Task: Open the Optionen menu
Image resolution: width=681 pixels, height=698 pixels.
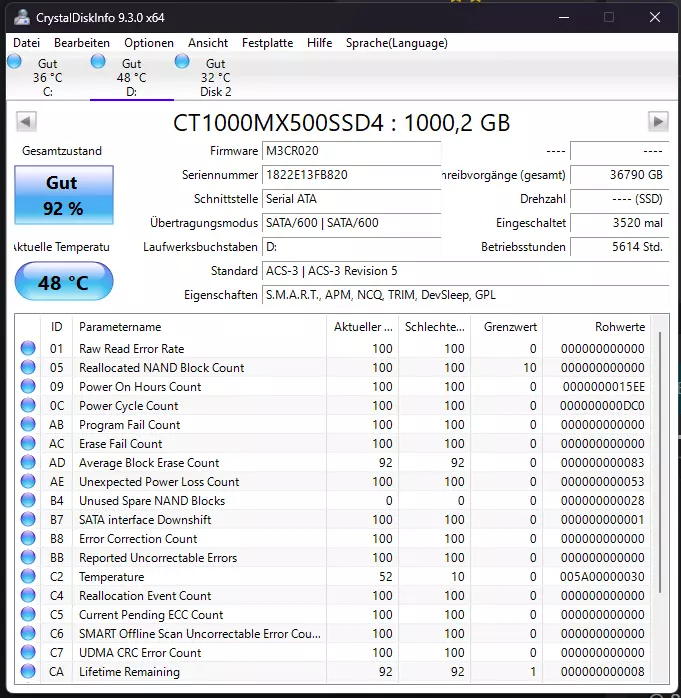Action: [x=149, y=43]
